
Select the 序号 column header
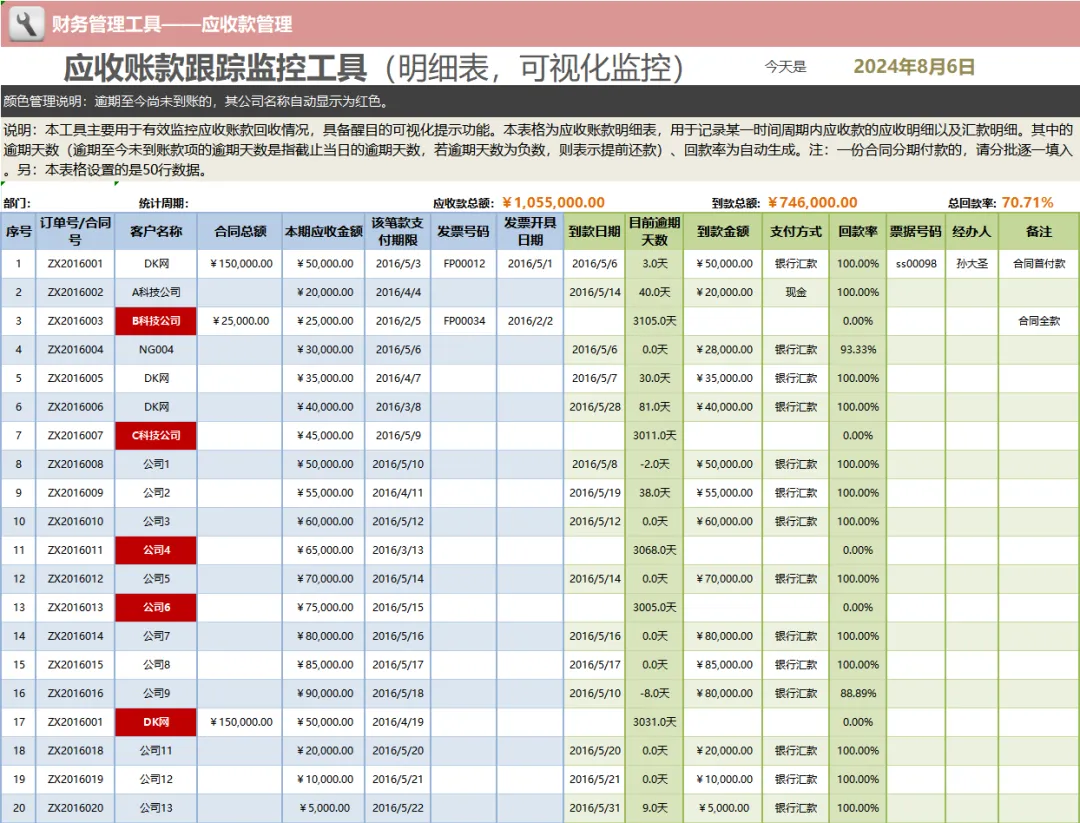19,231
